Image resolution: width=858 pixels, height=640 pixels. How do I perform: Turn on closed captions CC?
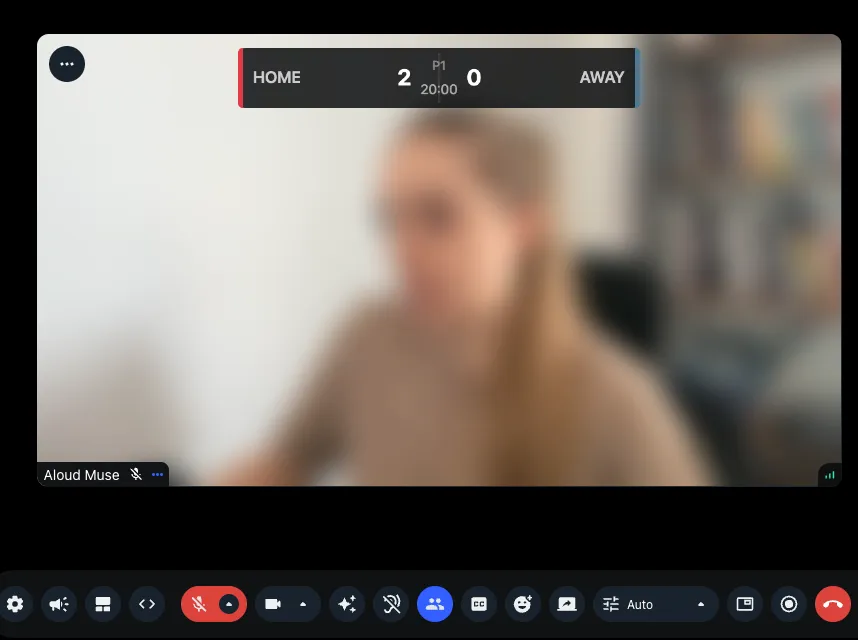[479, 604]
